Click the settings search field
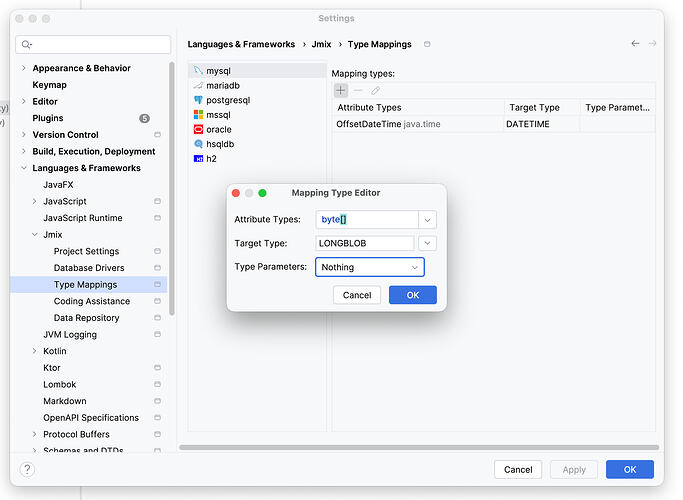The image size is (683, 500). pos(93,44)
